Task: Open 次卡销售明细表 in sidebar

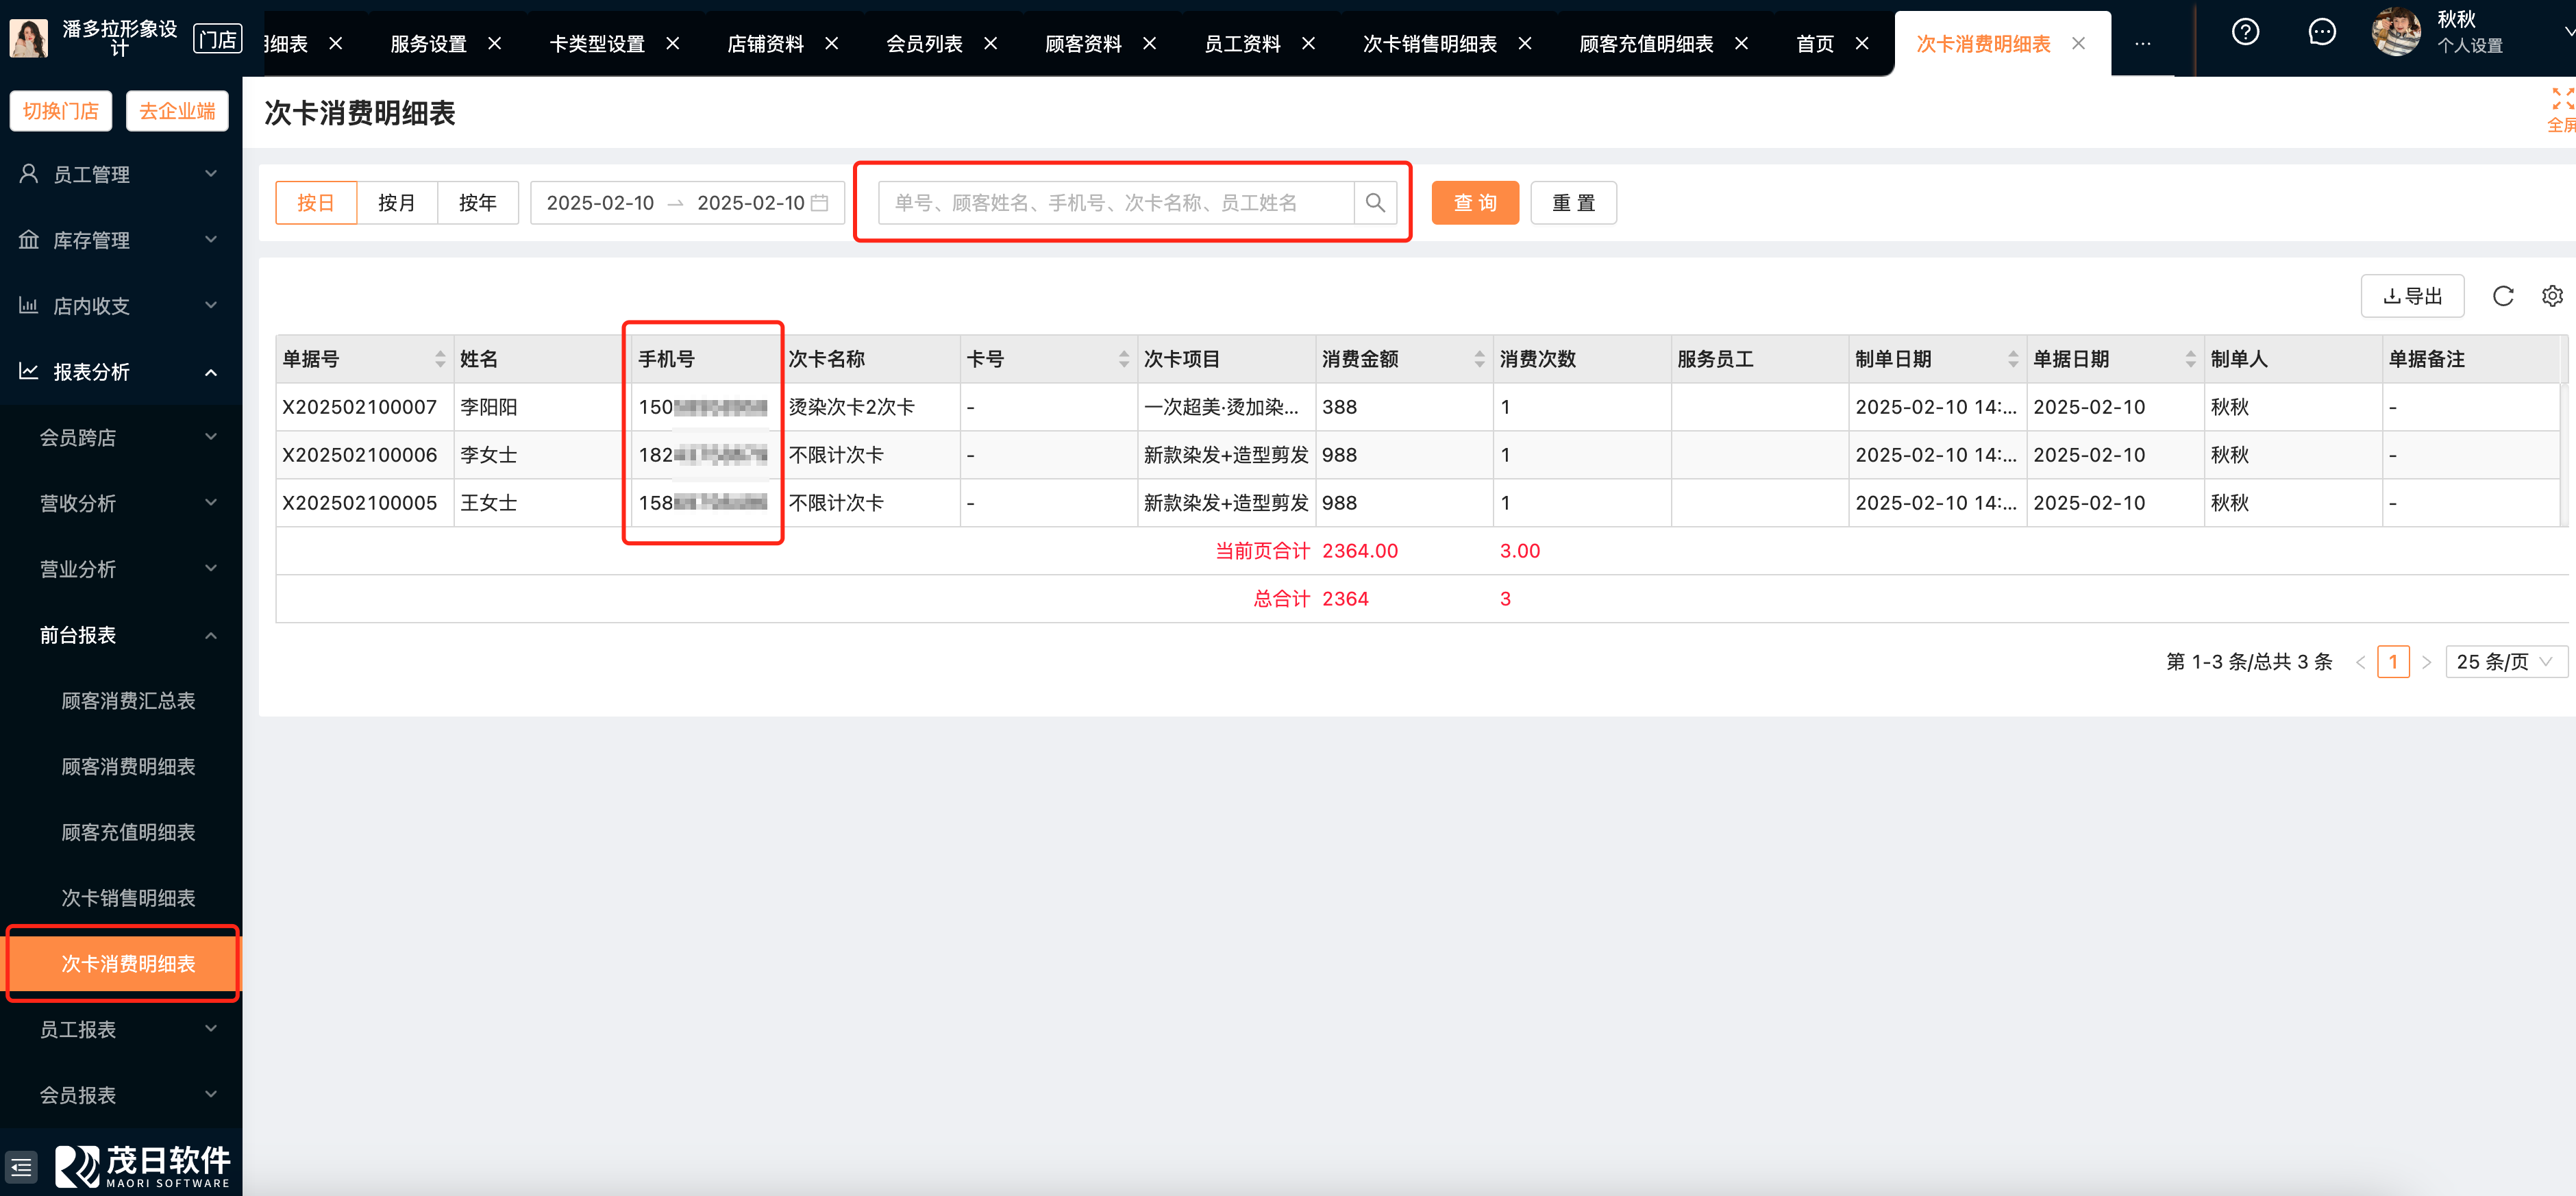Action: point(128,898)
